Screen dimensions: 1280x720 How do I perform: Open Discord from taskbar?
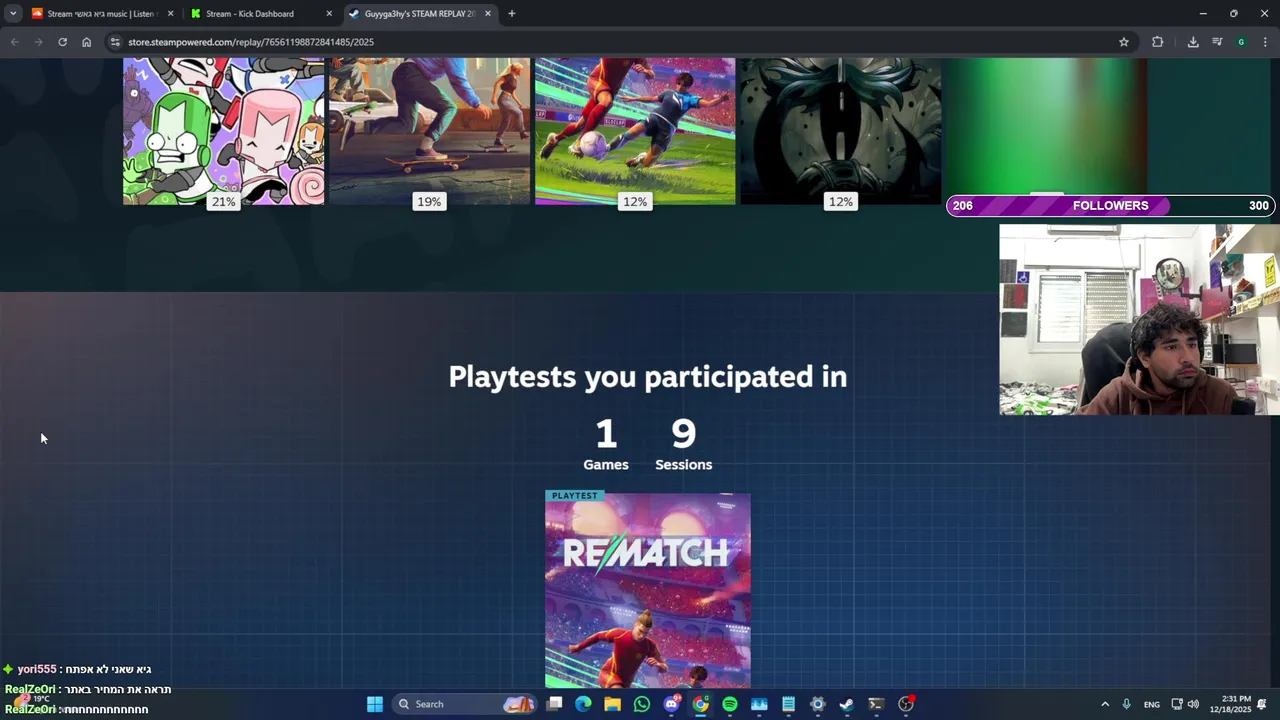(x=671, y=704)
